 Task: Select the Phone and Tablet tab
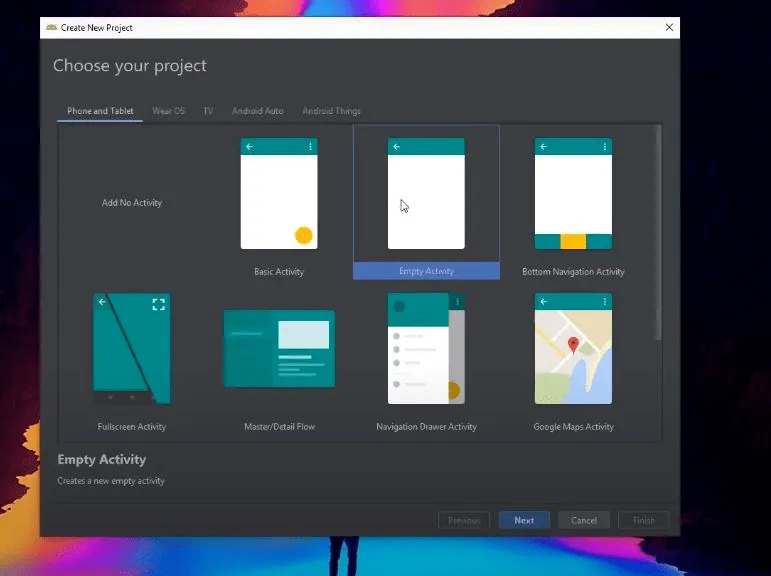100,111
